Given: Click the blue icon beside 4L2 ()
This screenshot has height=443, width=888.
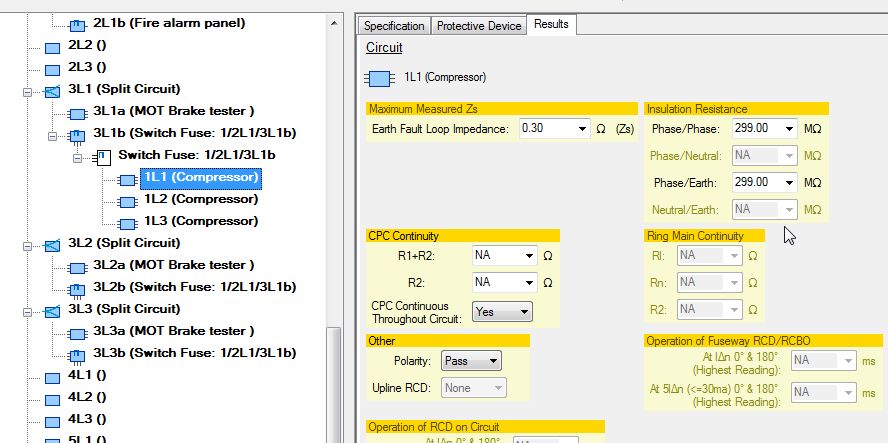Looking at the screenshot, I should (x=52, y=401).
